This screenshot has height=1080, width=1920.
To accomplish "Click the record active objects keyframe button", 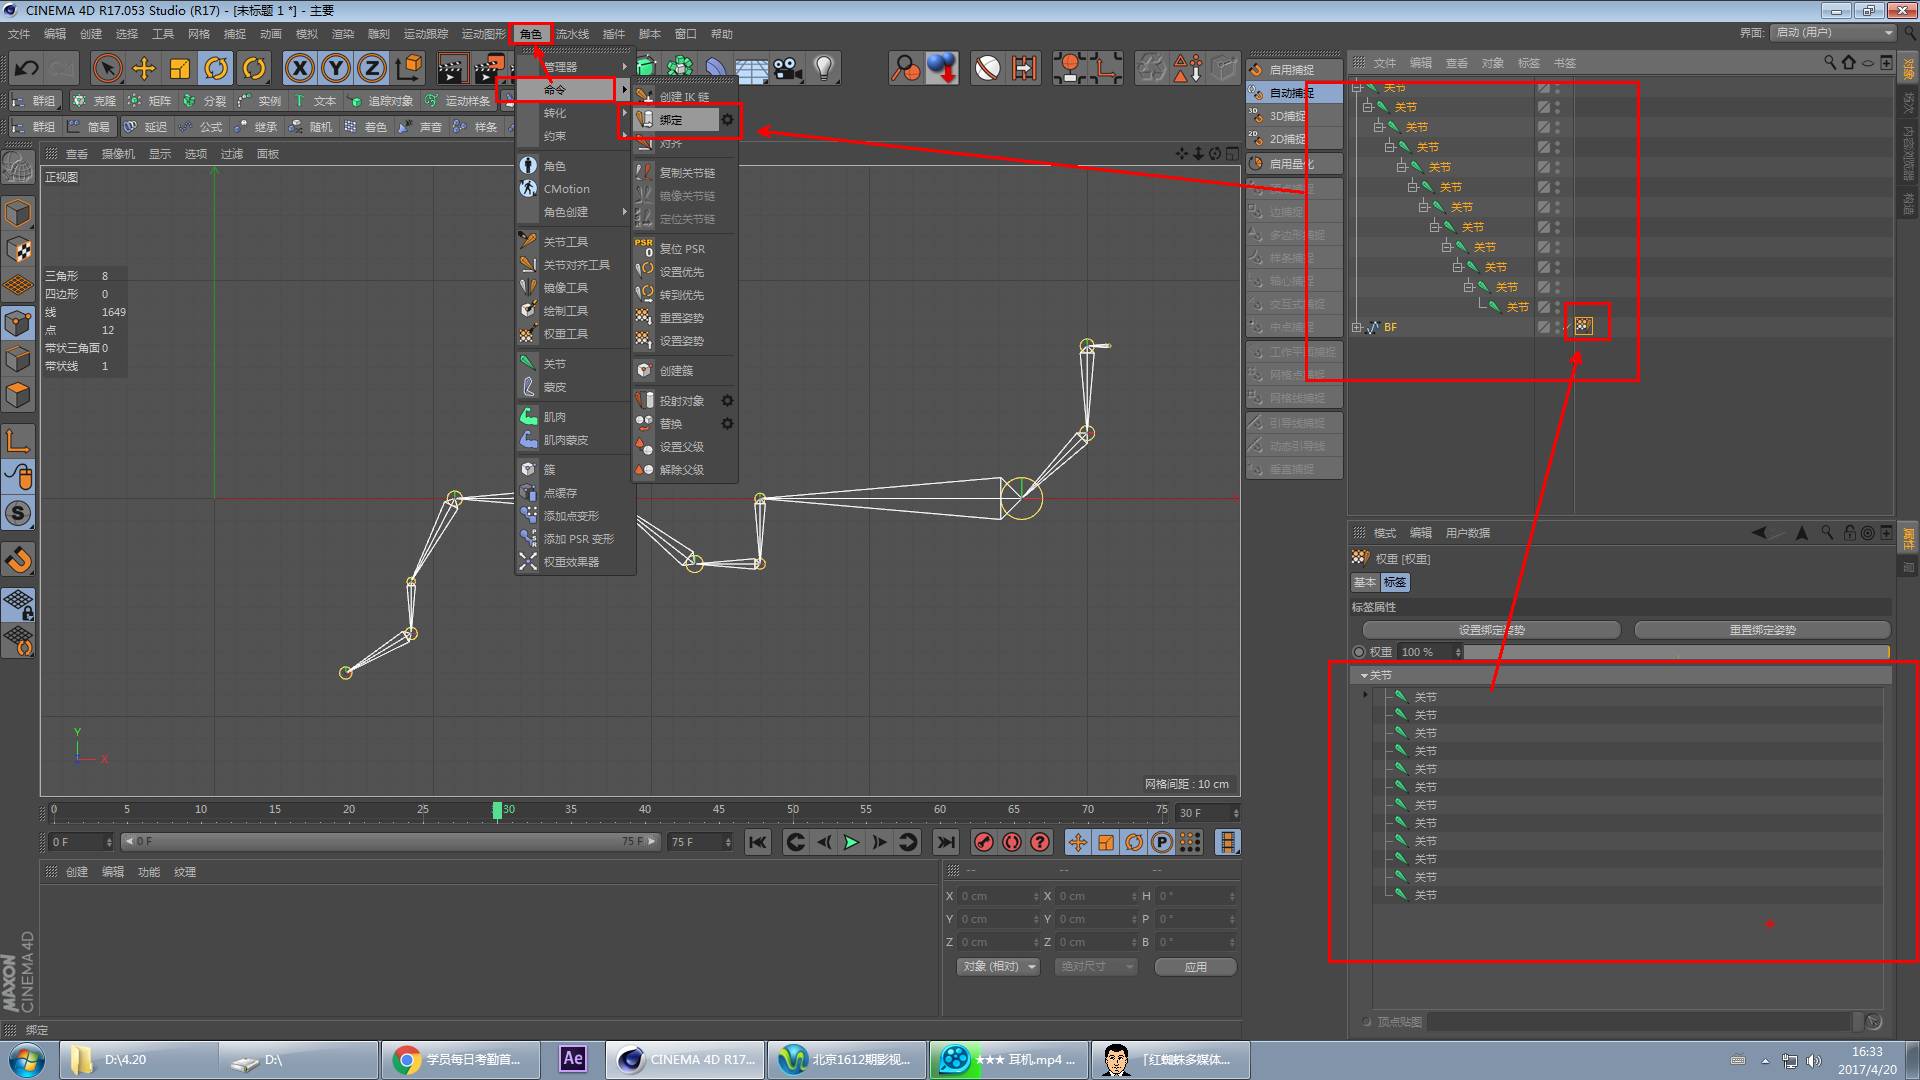I will click(984, 842).
